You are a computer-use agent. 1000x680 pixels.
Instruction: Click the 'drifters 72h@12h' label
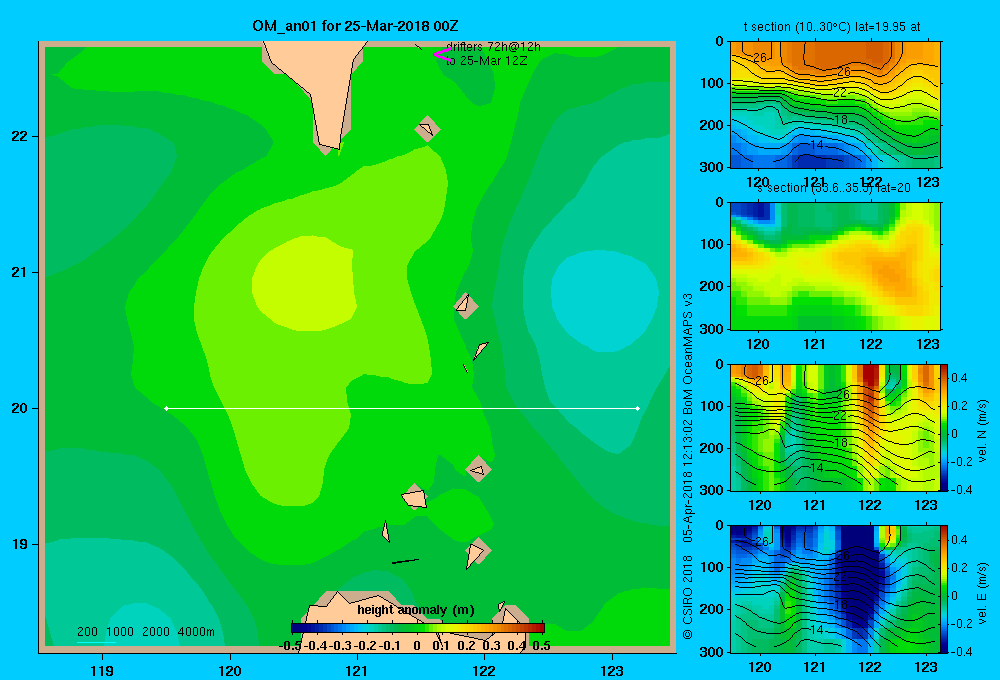[x=493, y=47]
